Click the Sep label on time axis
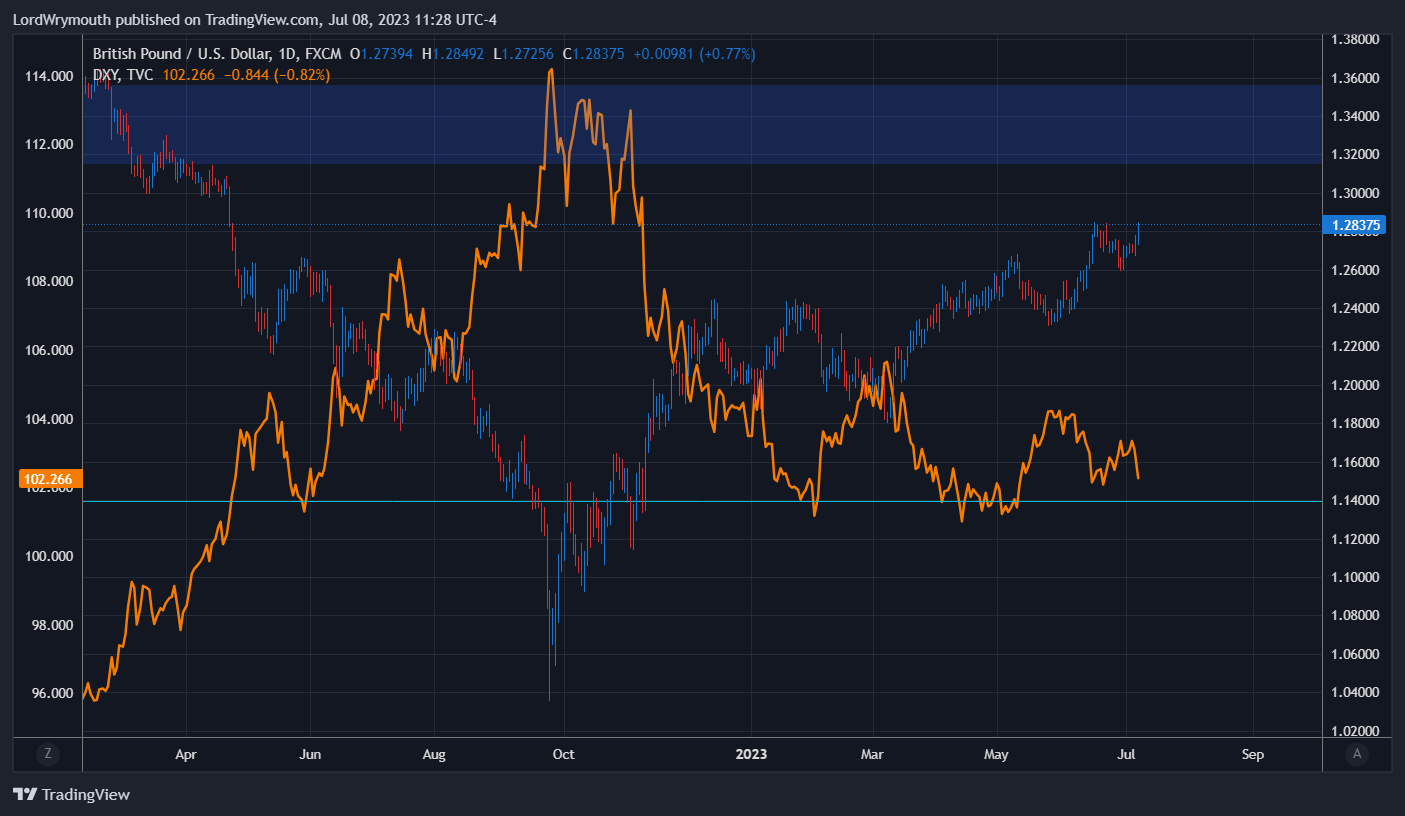 pyautogui.click(x=1252, y=755)
